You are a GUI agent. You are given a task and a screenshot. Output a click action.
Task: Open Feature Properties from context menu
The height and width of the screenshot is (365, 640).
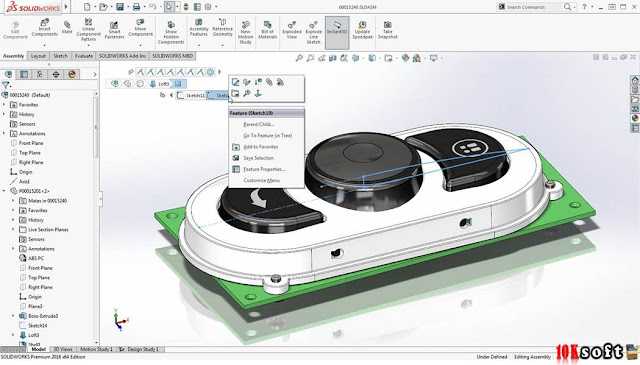pyautogui.click(x=264, y=169)
